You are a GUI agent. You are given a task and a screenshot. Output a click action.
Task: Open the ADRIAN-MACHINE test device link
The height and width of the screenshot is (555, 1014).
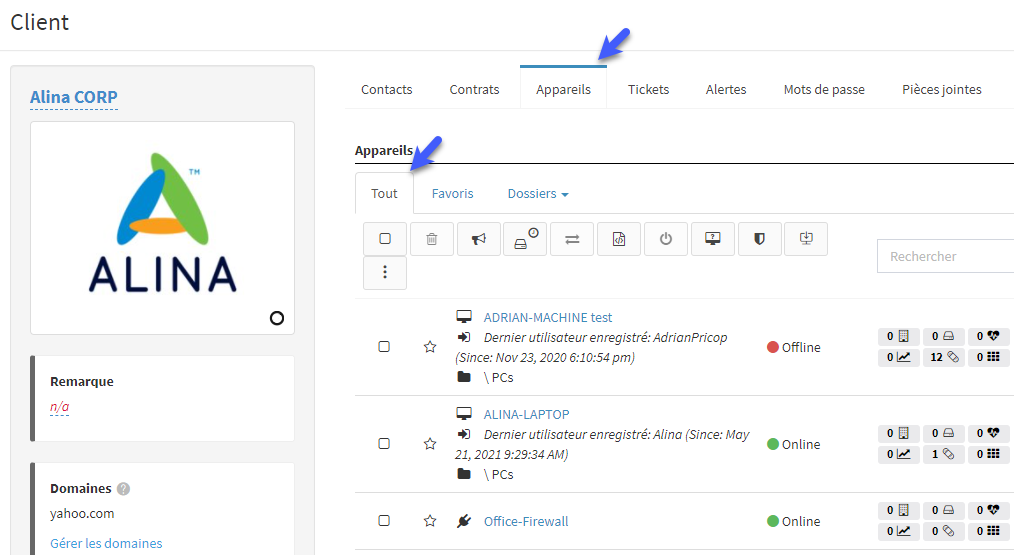548,318
